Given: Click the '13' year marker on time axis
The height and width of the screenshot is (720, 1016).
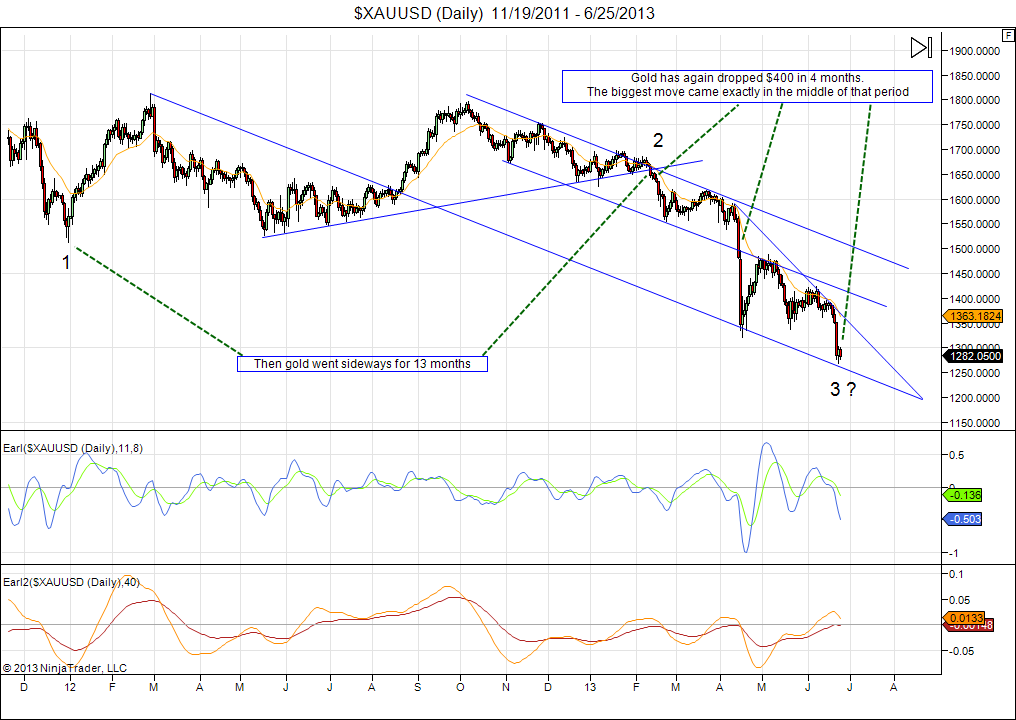Looking at the screenshot, I should [x=590, y=689].
